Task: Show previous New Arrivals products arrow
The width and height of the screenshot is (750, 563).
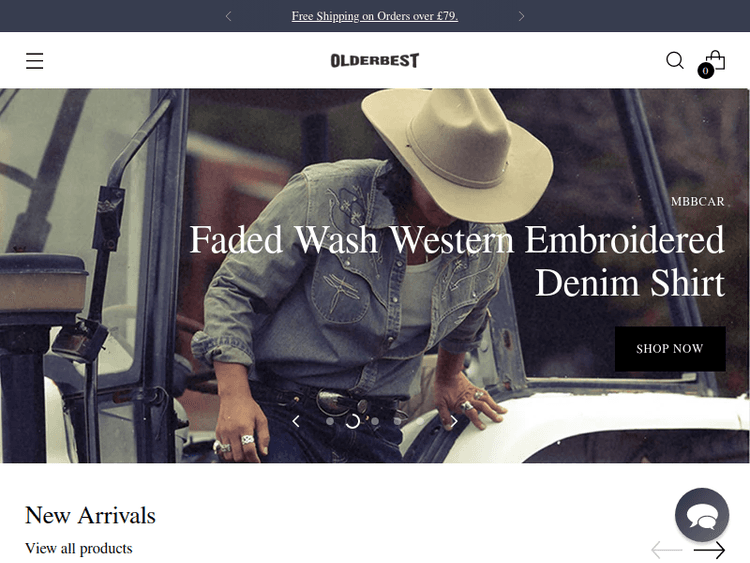Action: 667,550
